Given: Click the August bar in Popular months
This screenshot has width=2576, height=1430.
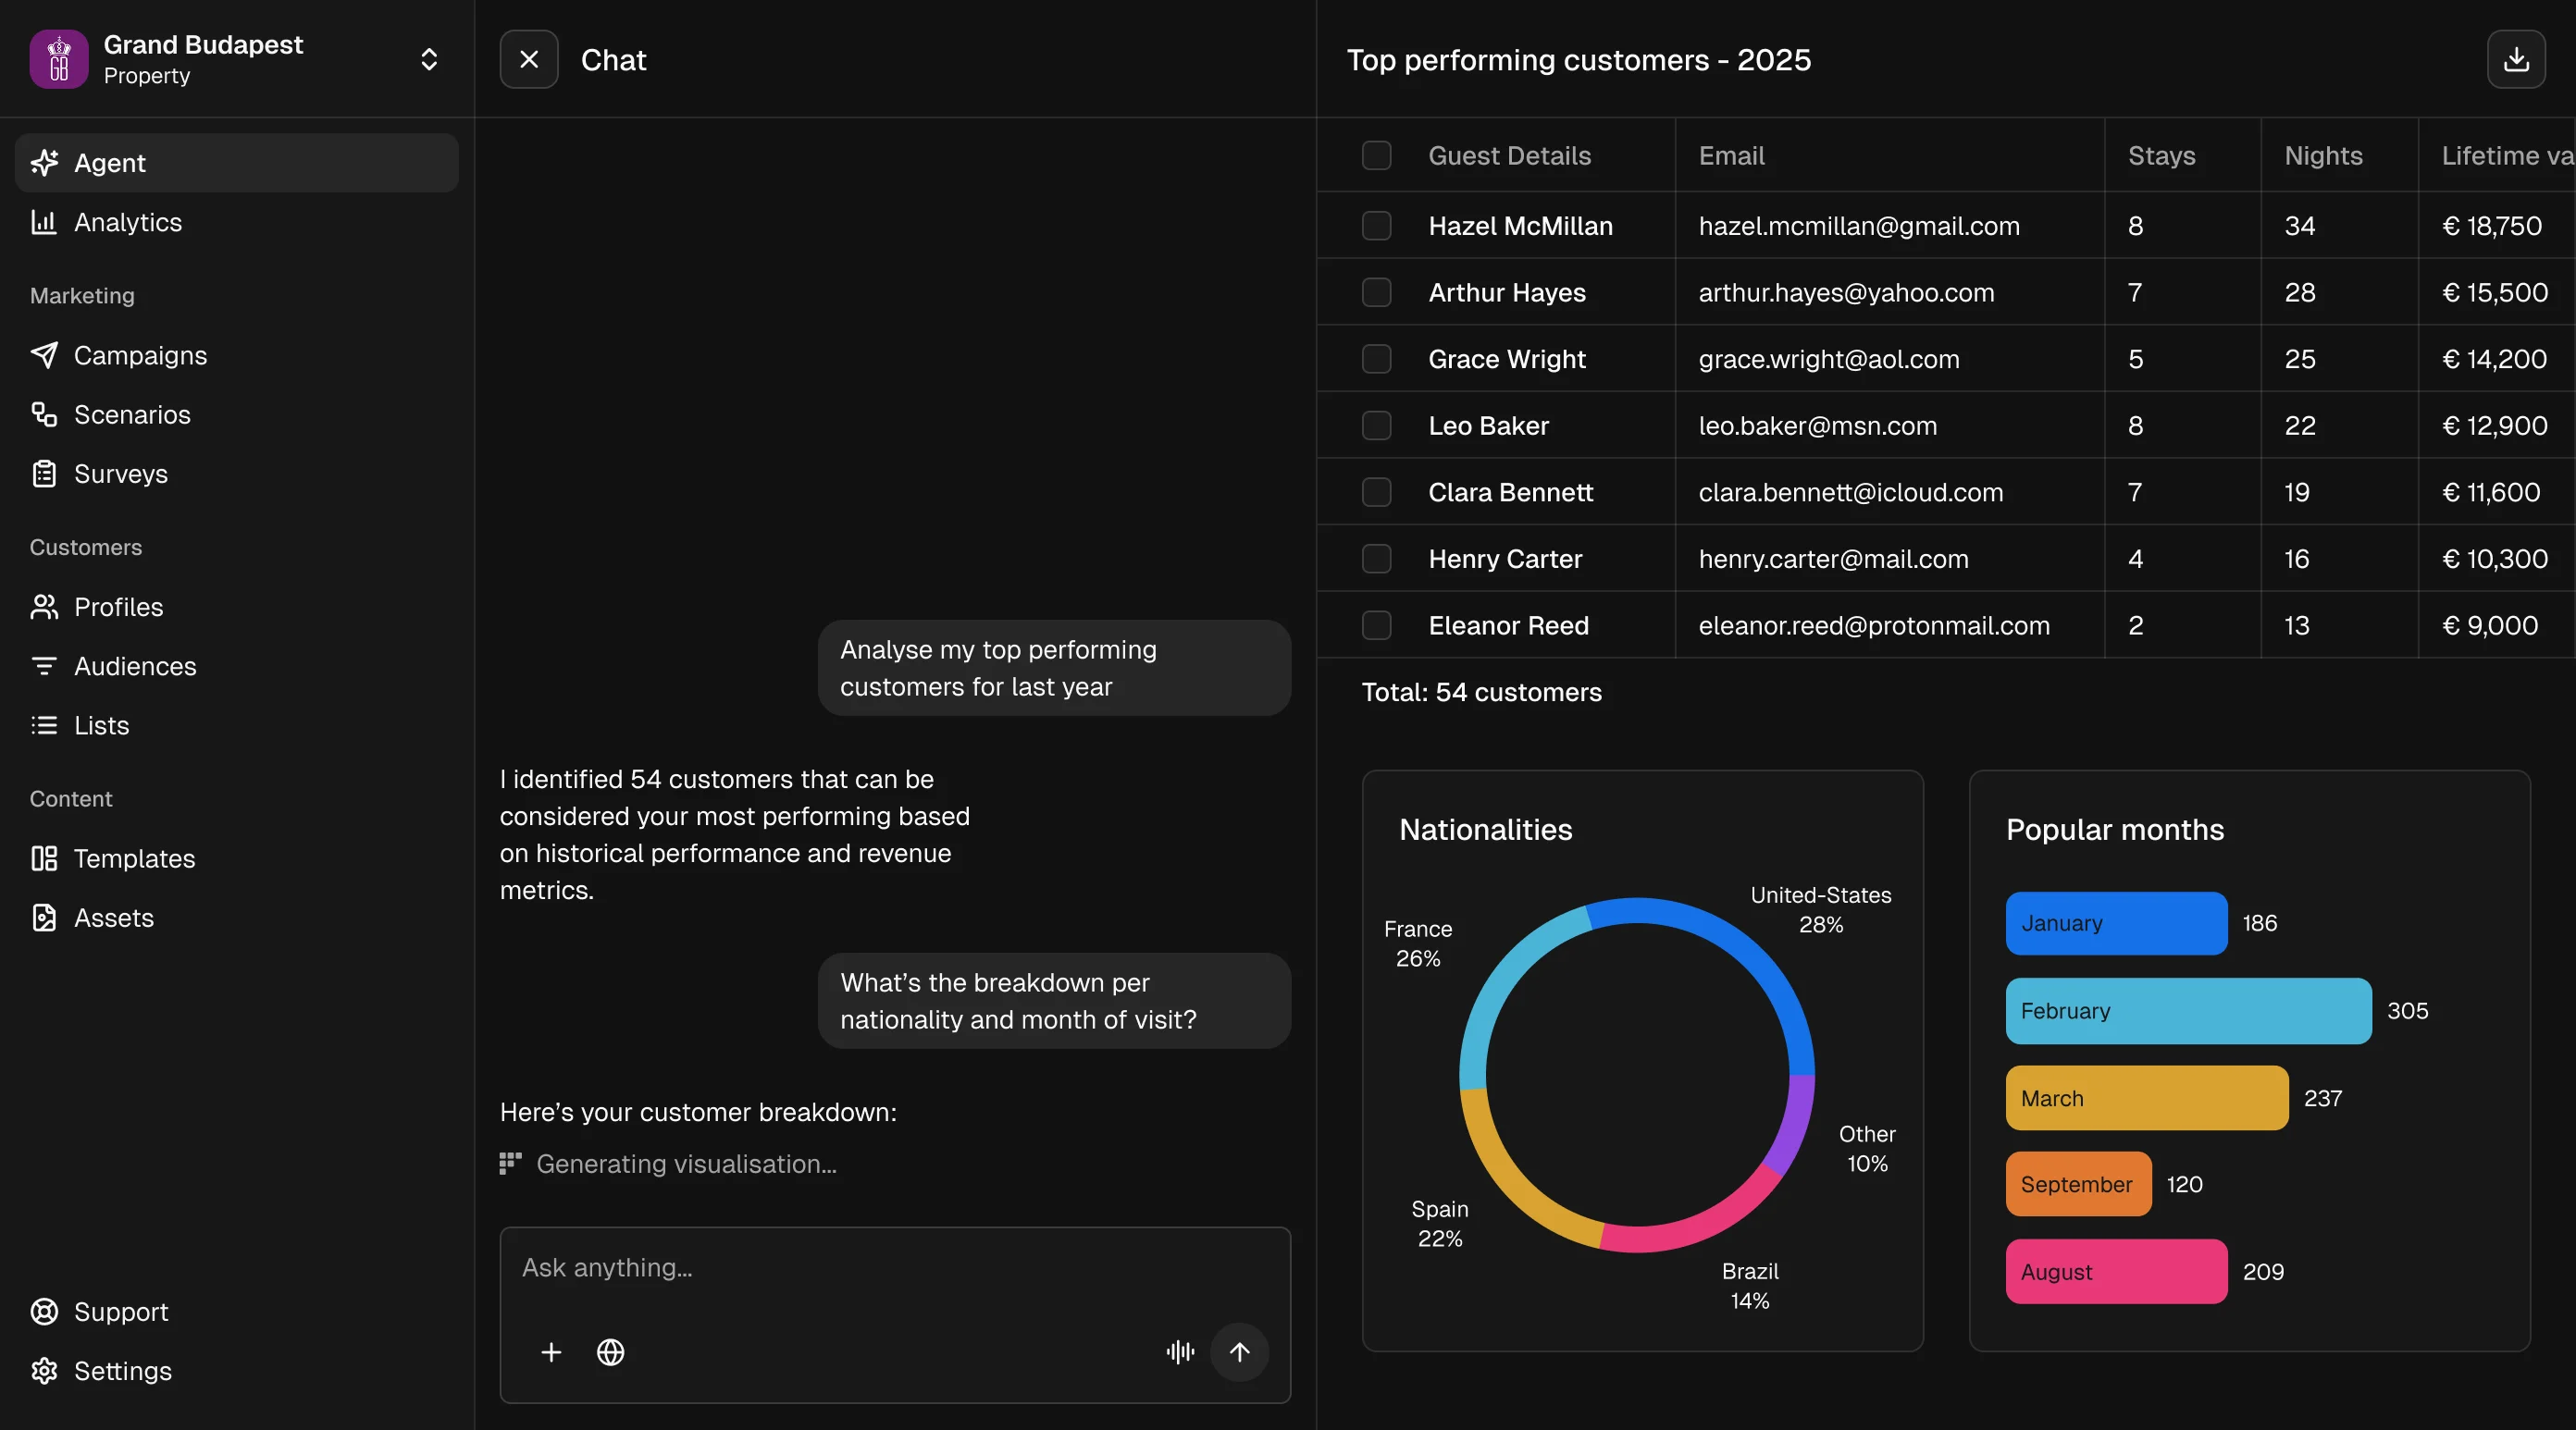Looking at the screenshot, I should pos(2116,1271).
